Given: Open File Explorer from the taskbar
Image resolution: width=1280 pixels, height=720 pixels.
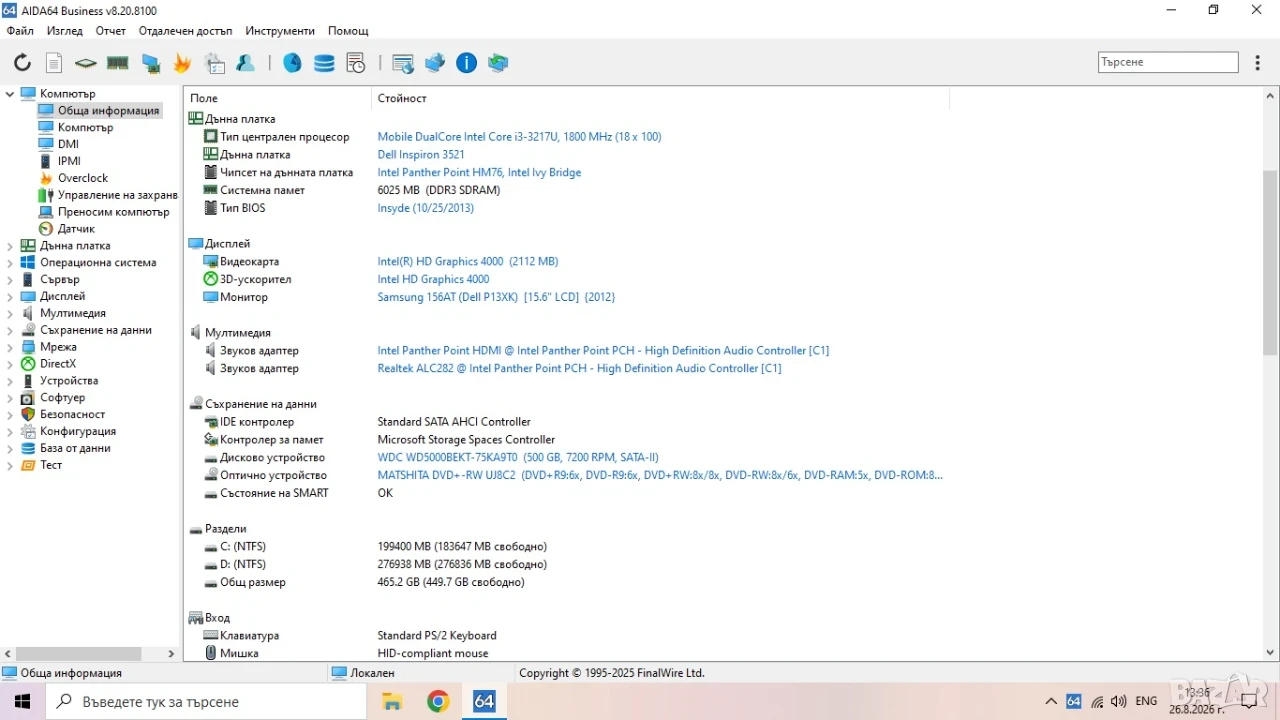Looking at the screenshot, I should 392,702.
